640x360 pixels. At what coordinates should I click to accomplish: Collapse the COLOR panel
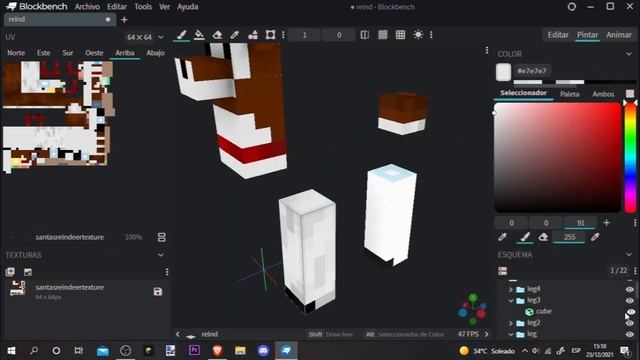[x=629, y=54]
